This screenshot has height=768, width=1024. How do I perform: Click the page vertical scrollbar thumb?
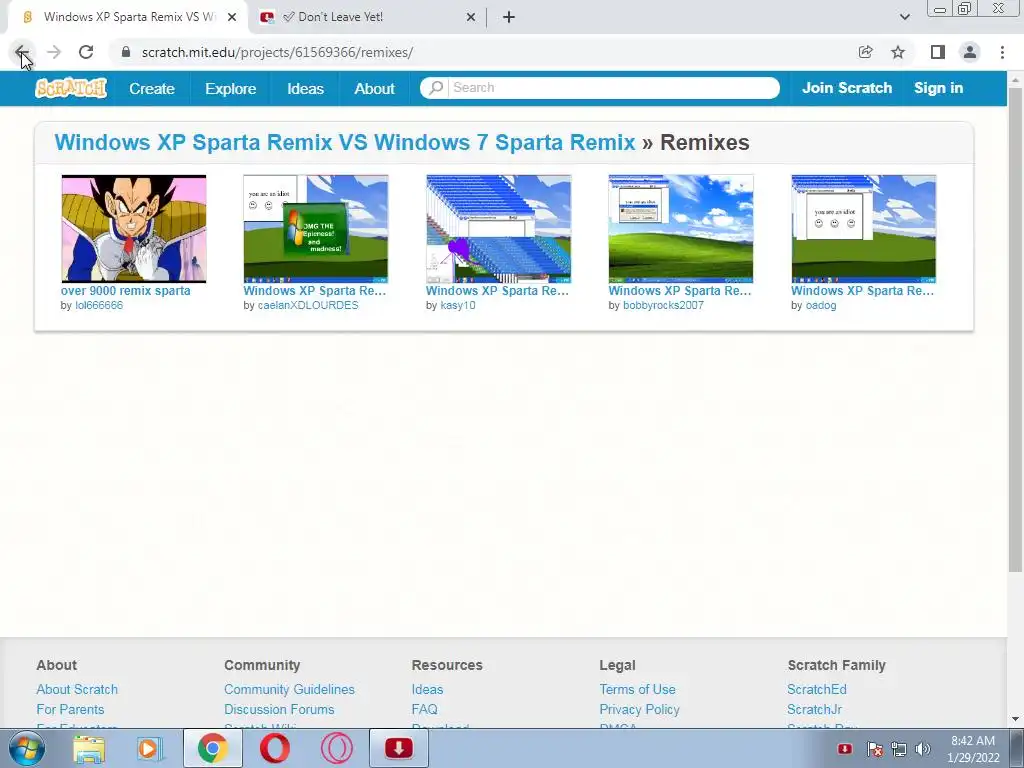[1016, 330]
